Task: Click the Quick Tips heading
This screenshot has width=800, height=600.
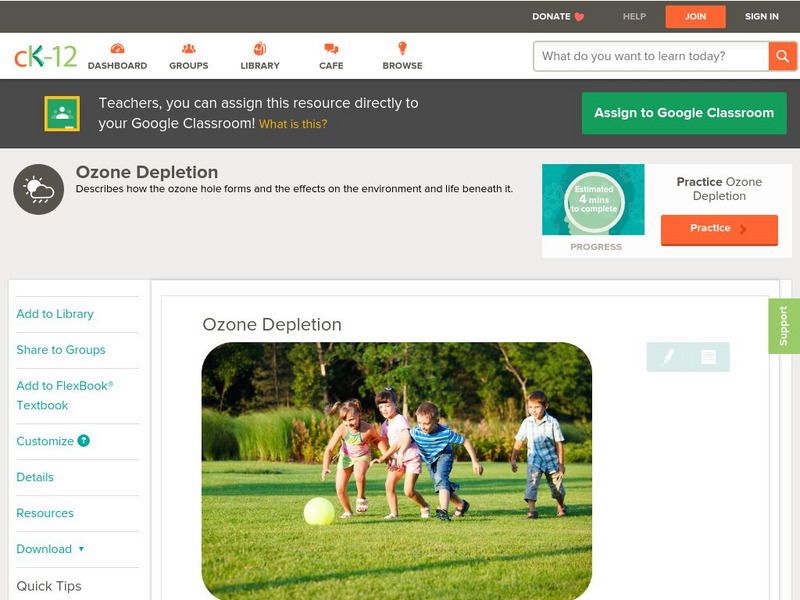Action: point(49,586)
